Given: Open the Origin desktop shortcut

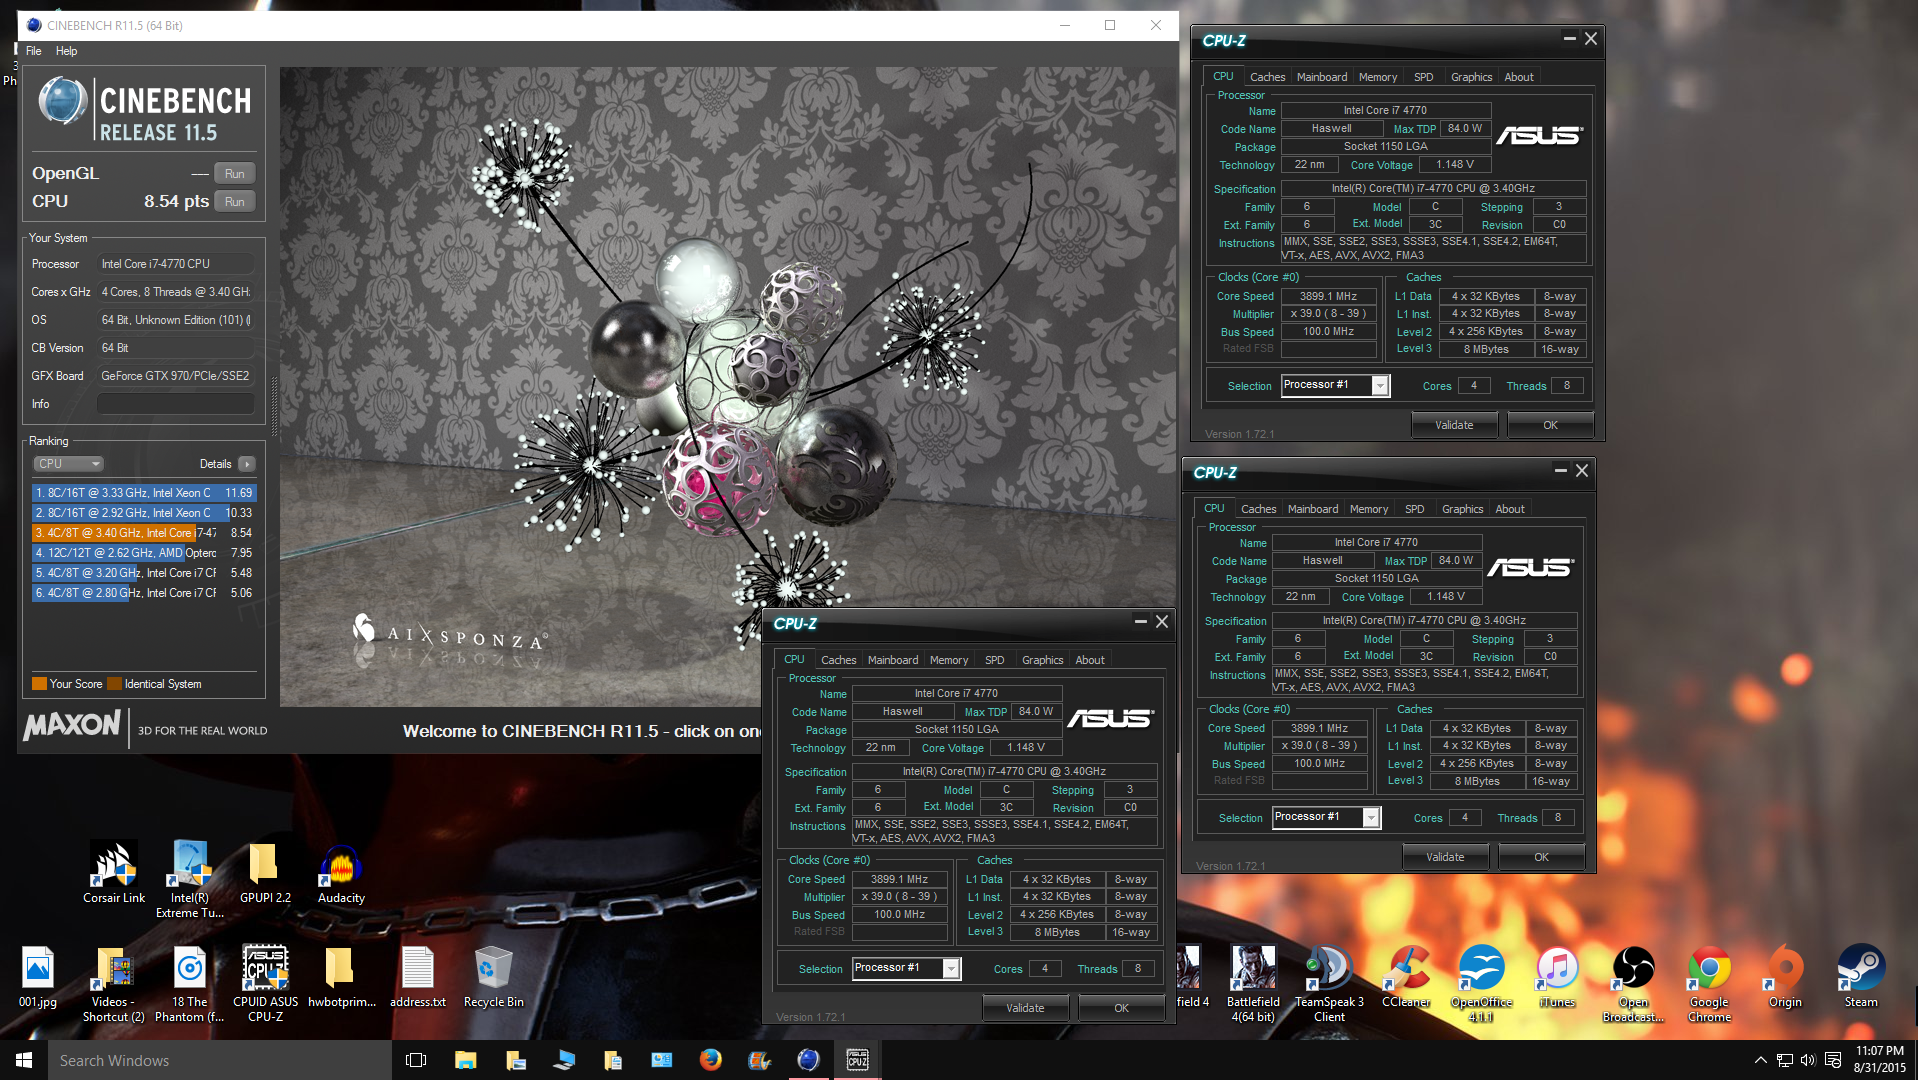Looking at the screenshot, I should click(x=1785, y=977).
